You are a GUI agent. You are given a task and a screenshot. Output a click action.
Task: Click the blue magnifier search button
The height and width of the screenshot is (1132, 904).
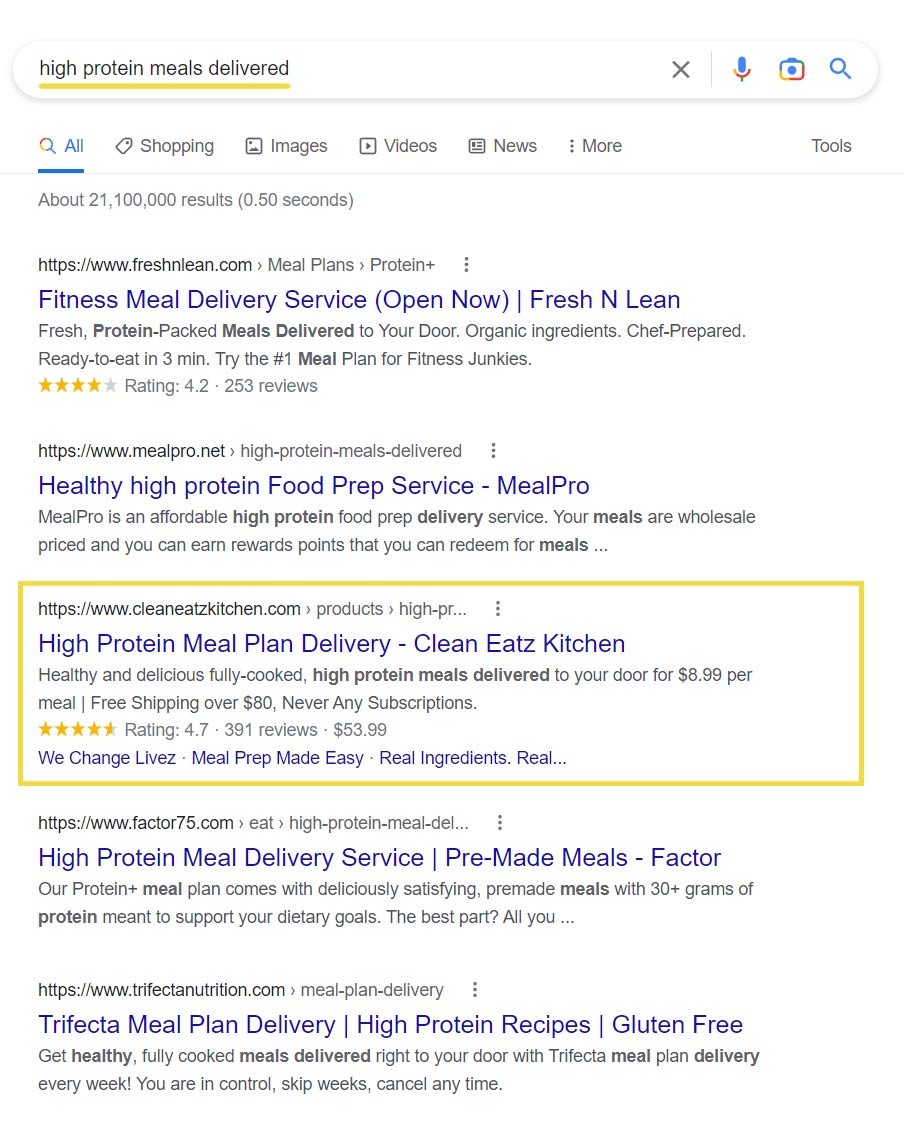coord(840,69)
